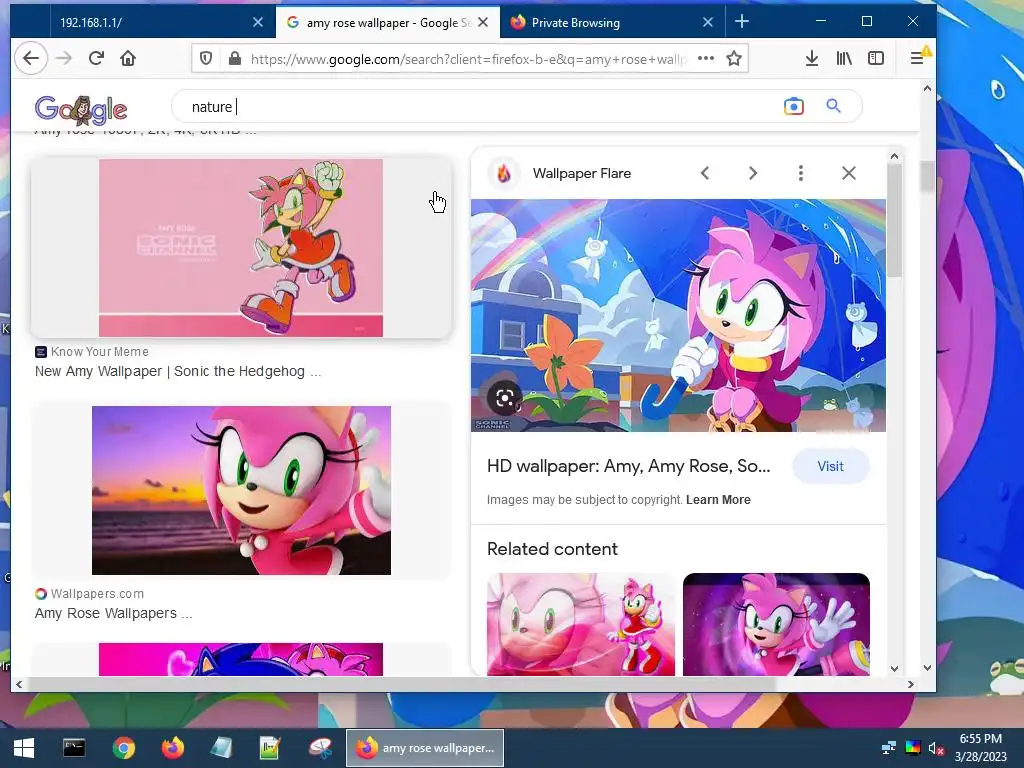Click the page vertical scrollbar down arrow

click(x=927, y=668)
